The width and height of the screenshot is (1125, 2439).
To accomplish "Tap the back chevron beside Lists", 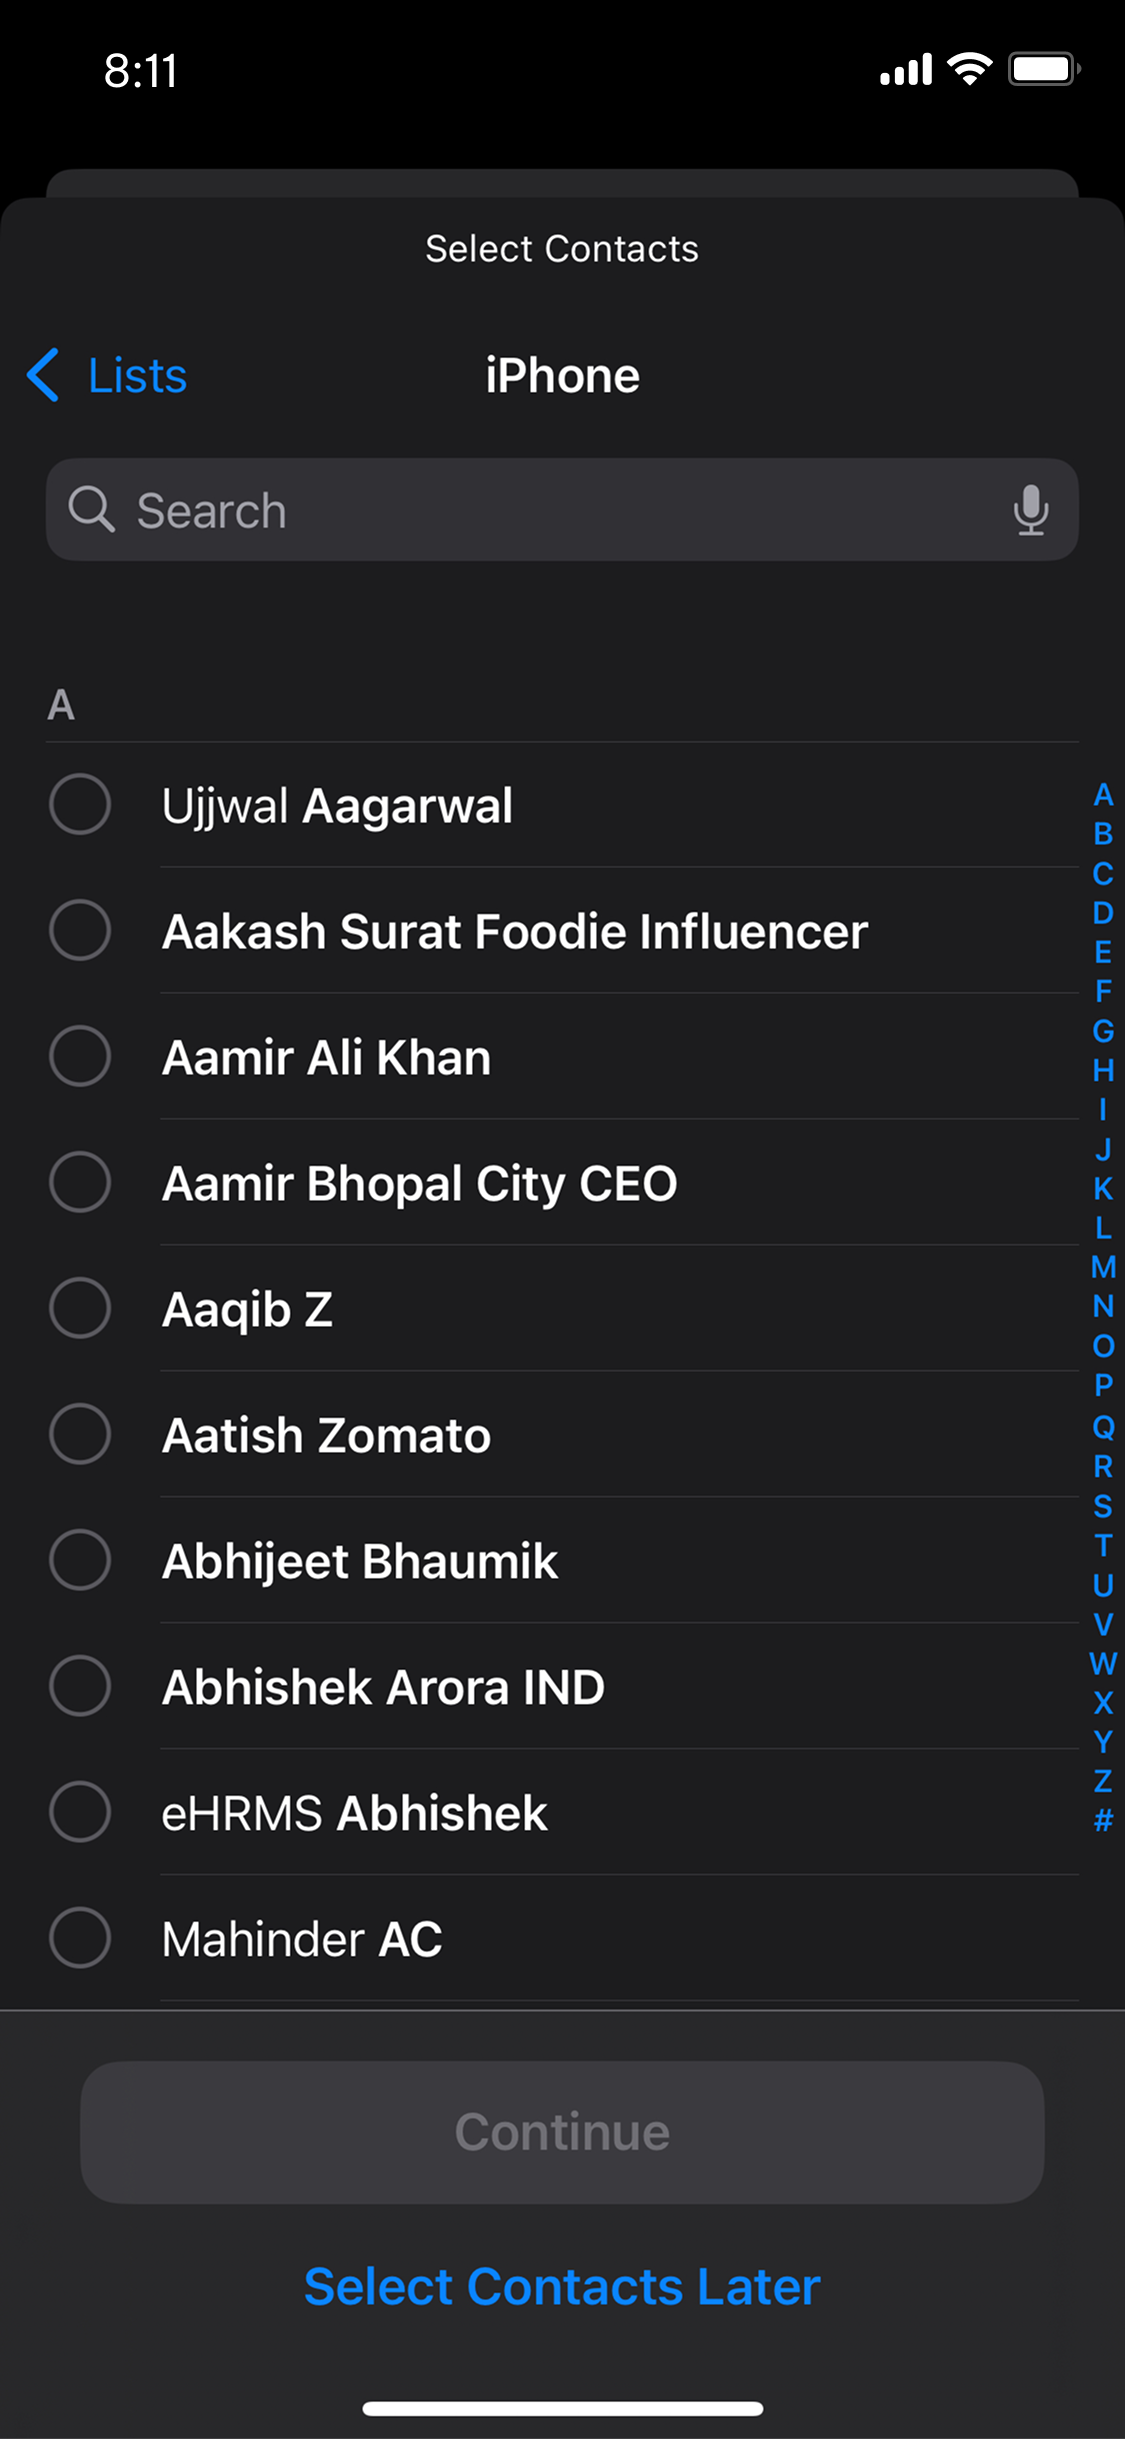I will [x=43, y=376].
